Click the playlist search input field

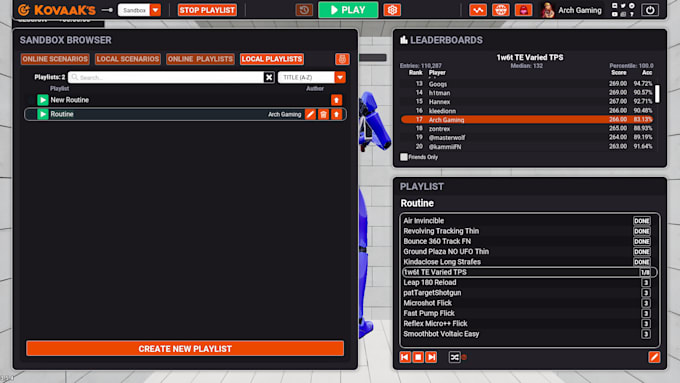click(166, 77)
